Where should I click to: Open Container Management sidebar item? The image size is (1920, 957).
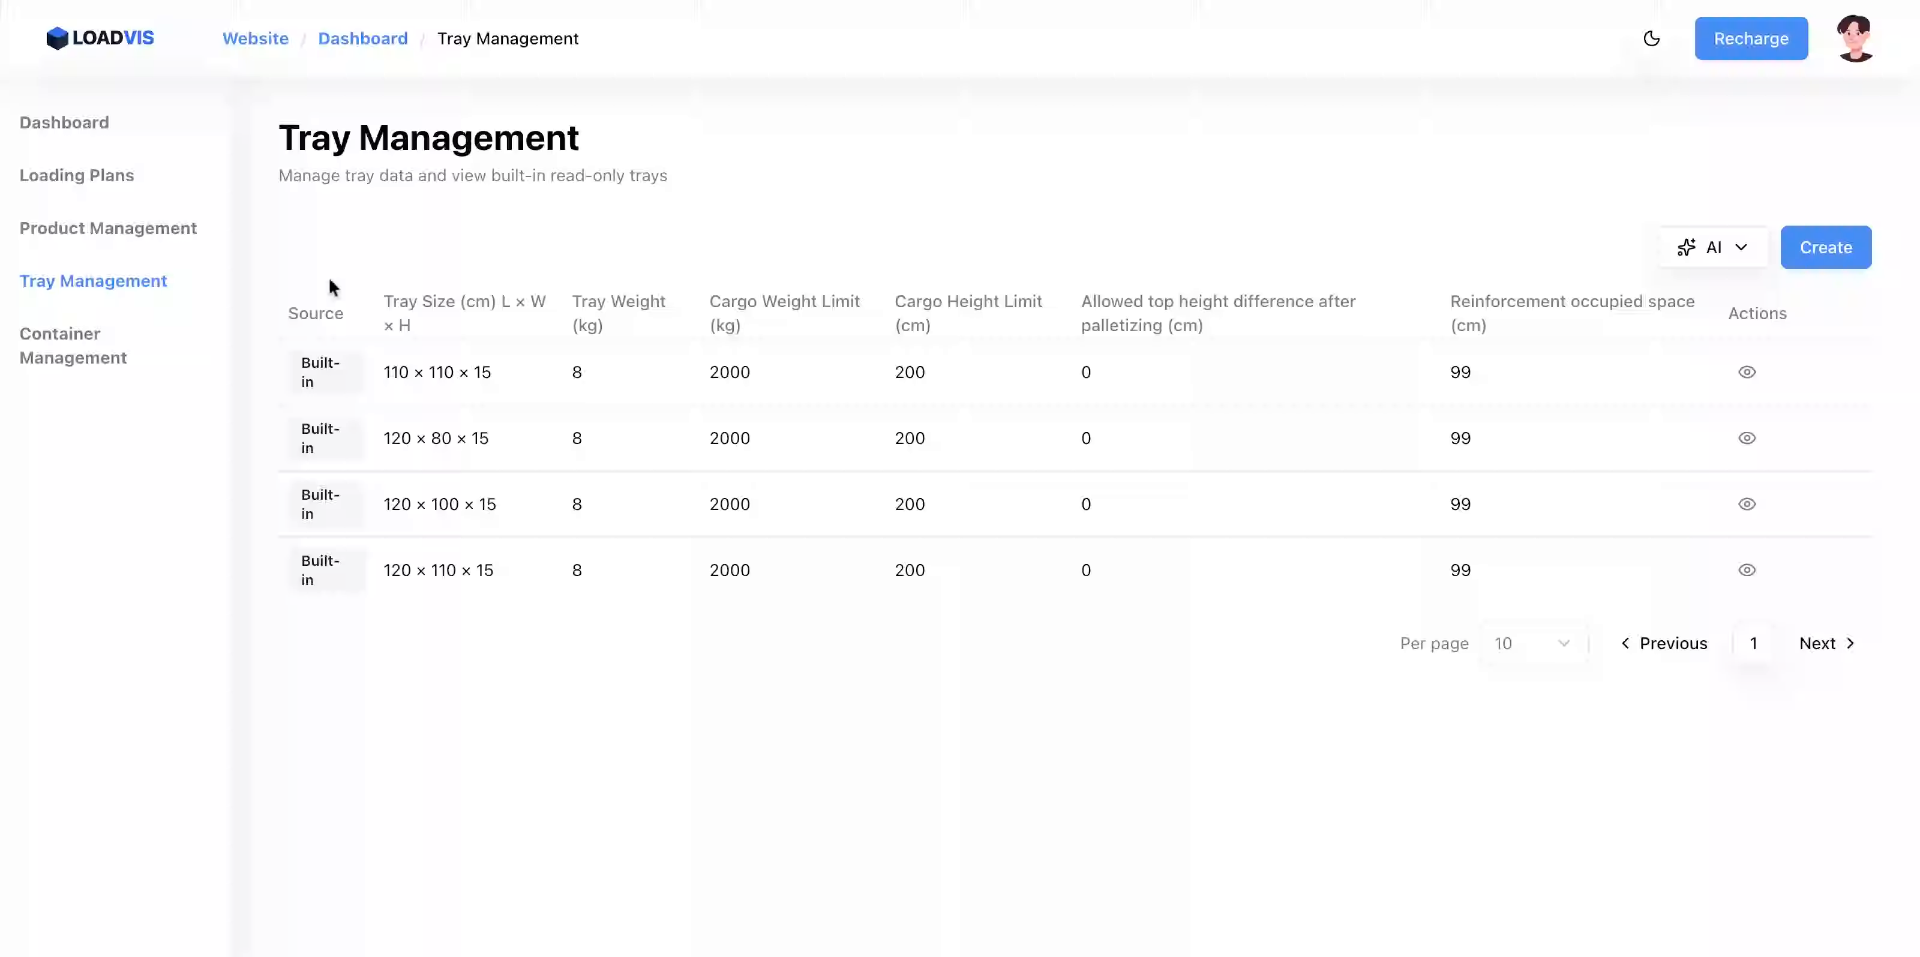pos(73,346)
